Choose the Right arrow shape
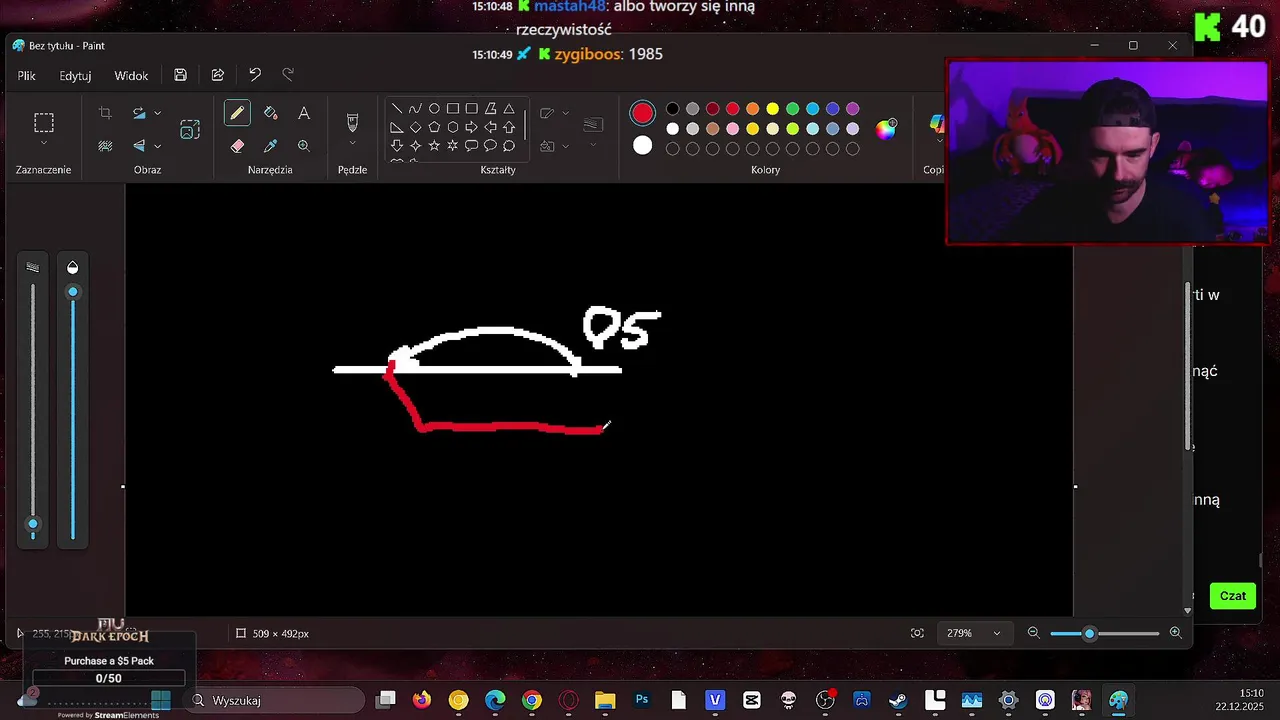Viewport: 1280px width, 720px height. click(471, 127)
